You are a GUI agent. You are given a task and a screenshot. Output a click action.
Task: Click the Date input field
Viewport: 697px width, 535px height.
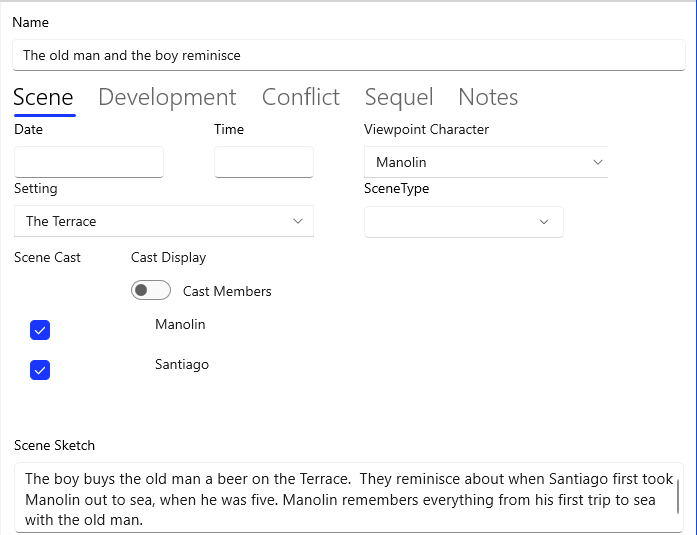pos(89,162)
